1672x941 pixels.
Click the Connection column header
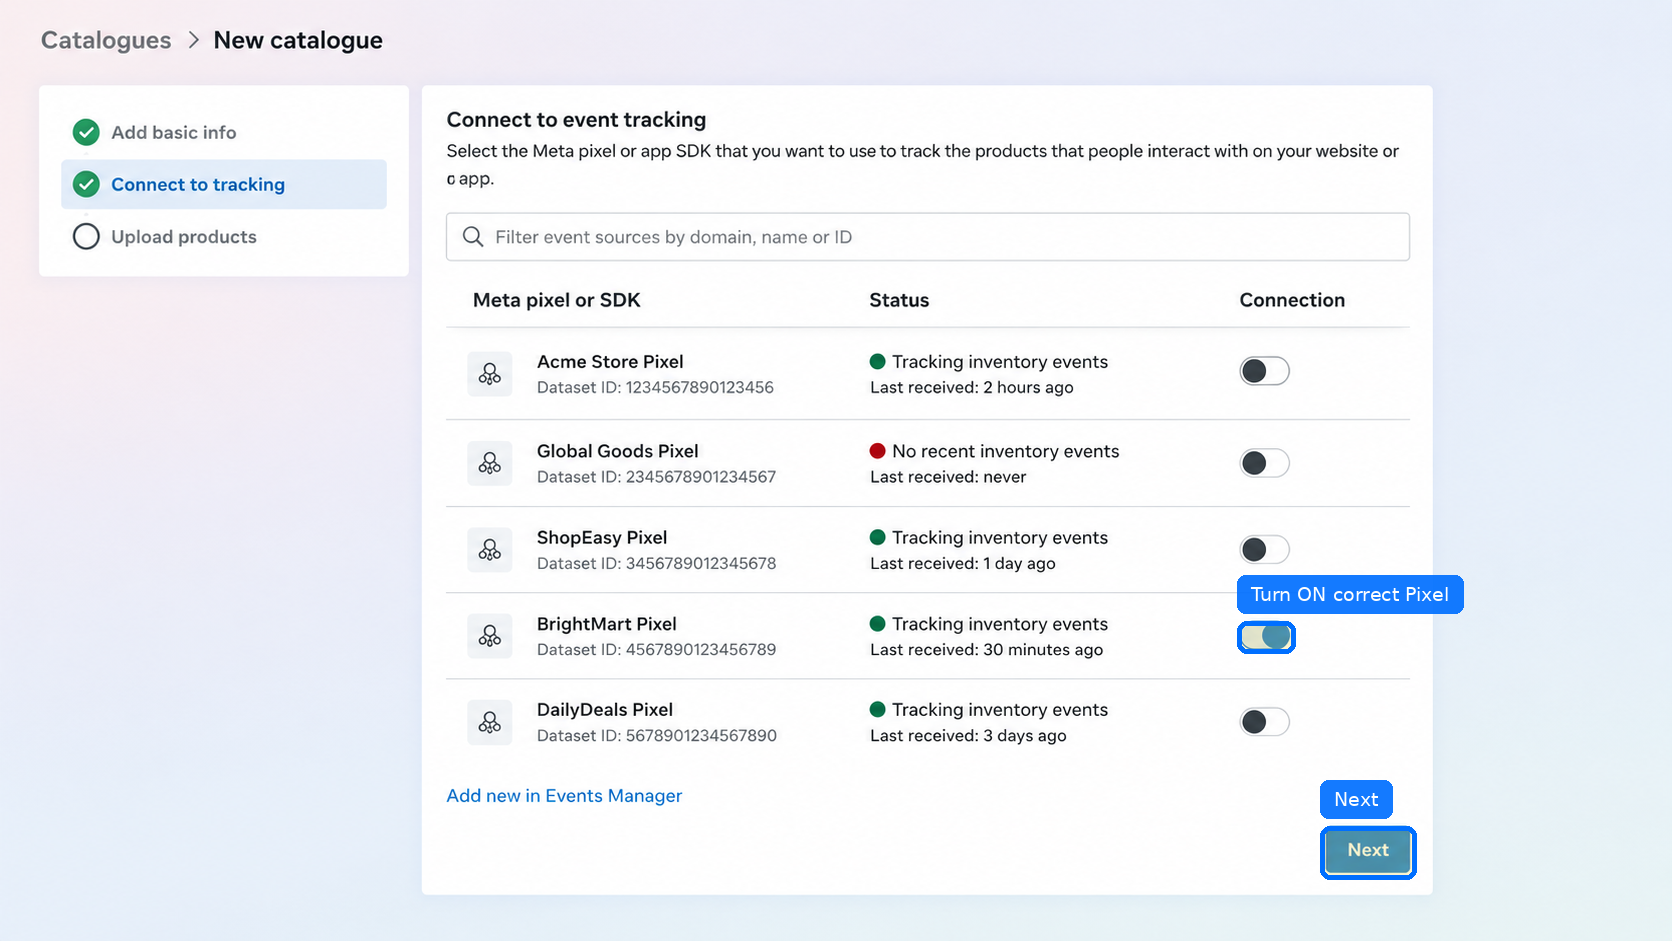[x=1292, y=300]
